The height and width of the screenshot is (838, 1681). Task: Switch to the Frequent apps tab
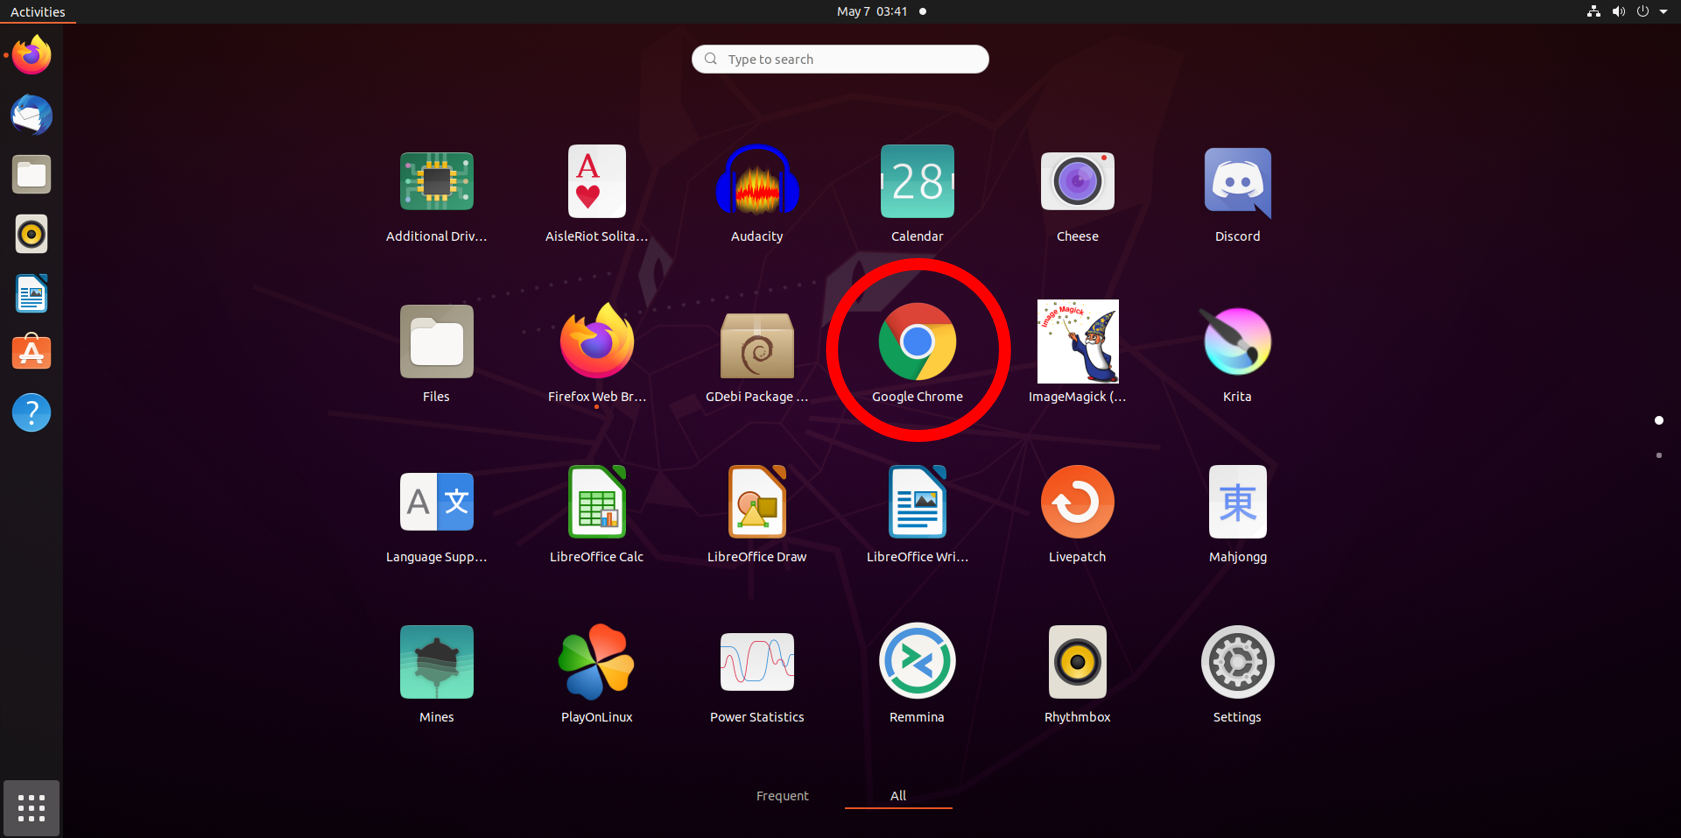click(782, 796)
